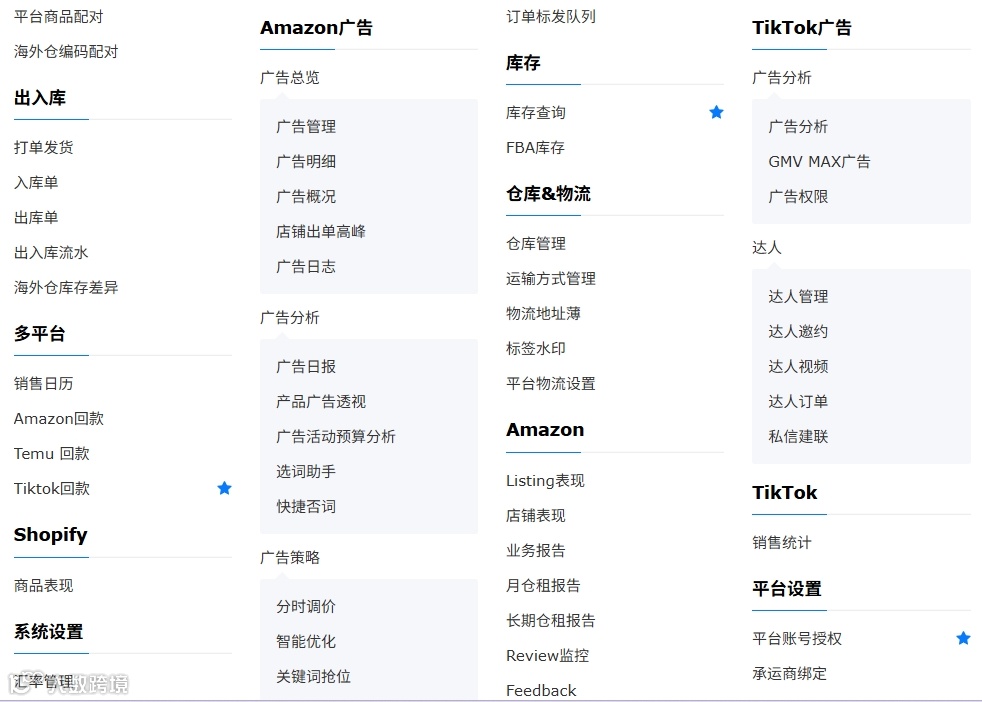
Task: Open Tiktok回款 page
Action: [51, 488]
